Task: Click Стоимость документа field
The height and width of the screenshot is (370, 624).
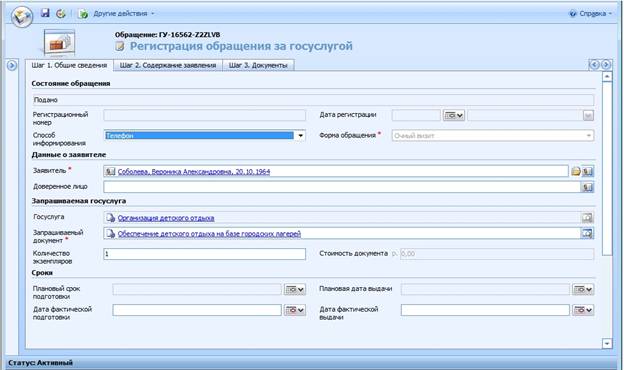Action: 497,254
